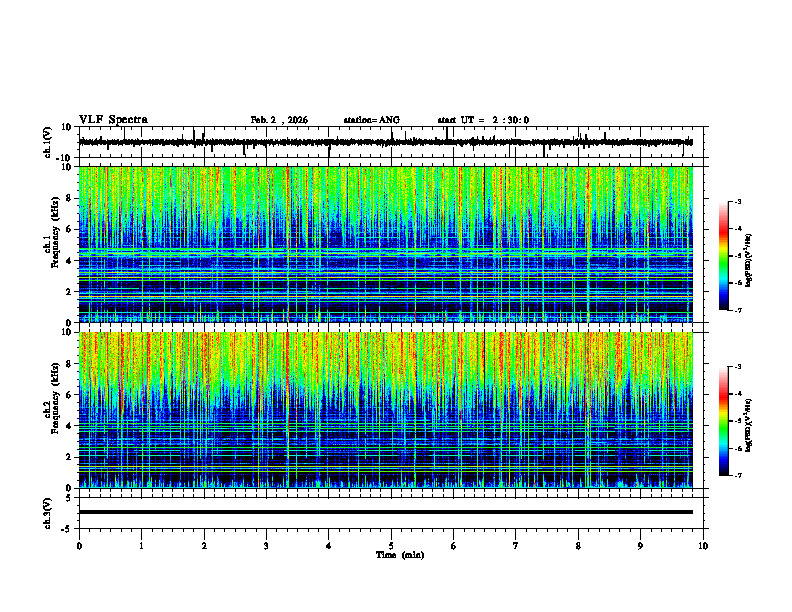Image resolution: width=792 pixels, height=612 pixels.
Task: Click the "6" kHz tick of ch.2 spectrogram
Action: (x=69, y=395)
